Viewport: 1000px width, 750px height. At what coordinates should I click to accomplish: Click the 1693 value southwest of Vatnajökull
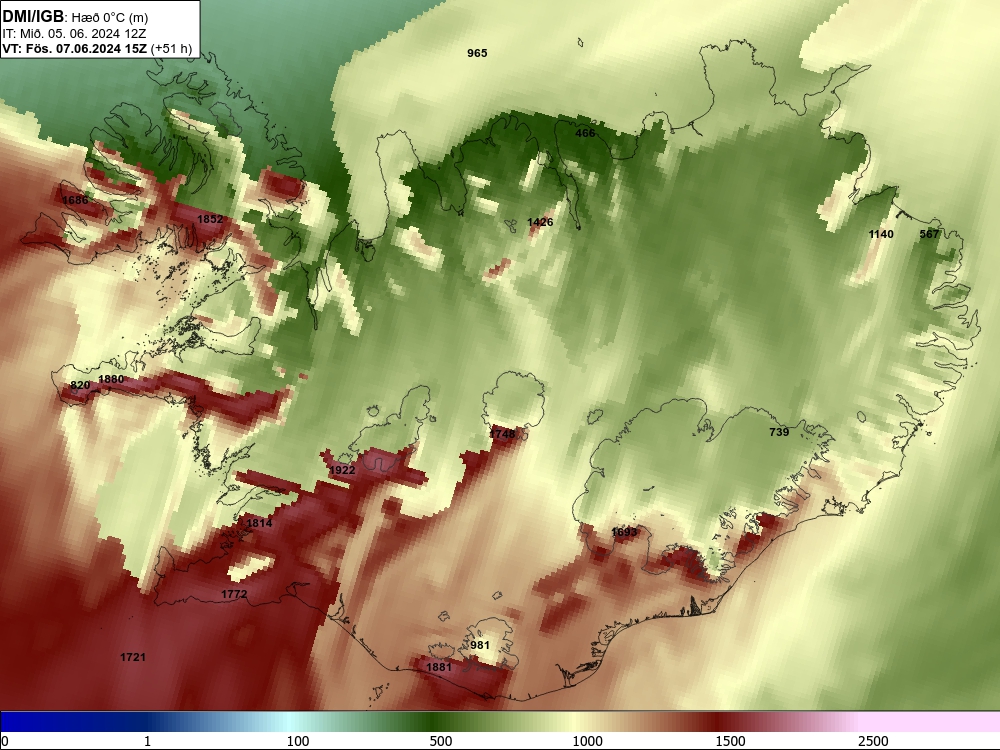click(624, 532)
